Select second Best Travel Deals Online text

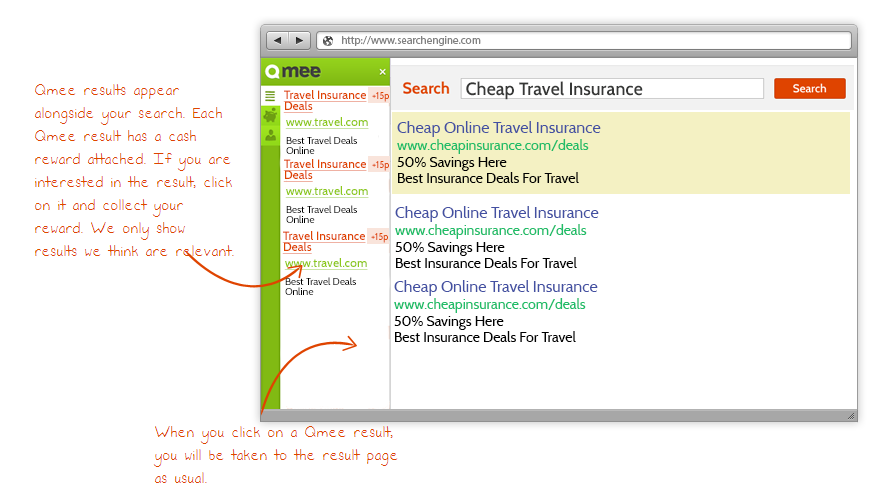(321, 214)
